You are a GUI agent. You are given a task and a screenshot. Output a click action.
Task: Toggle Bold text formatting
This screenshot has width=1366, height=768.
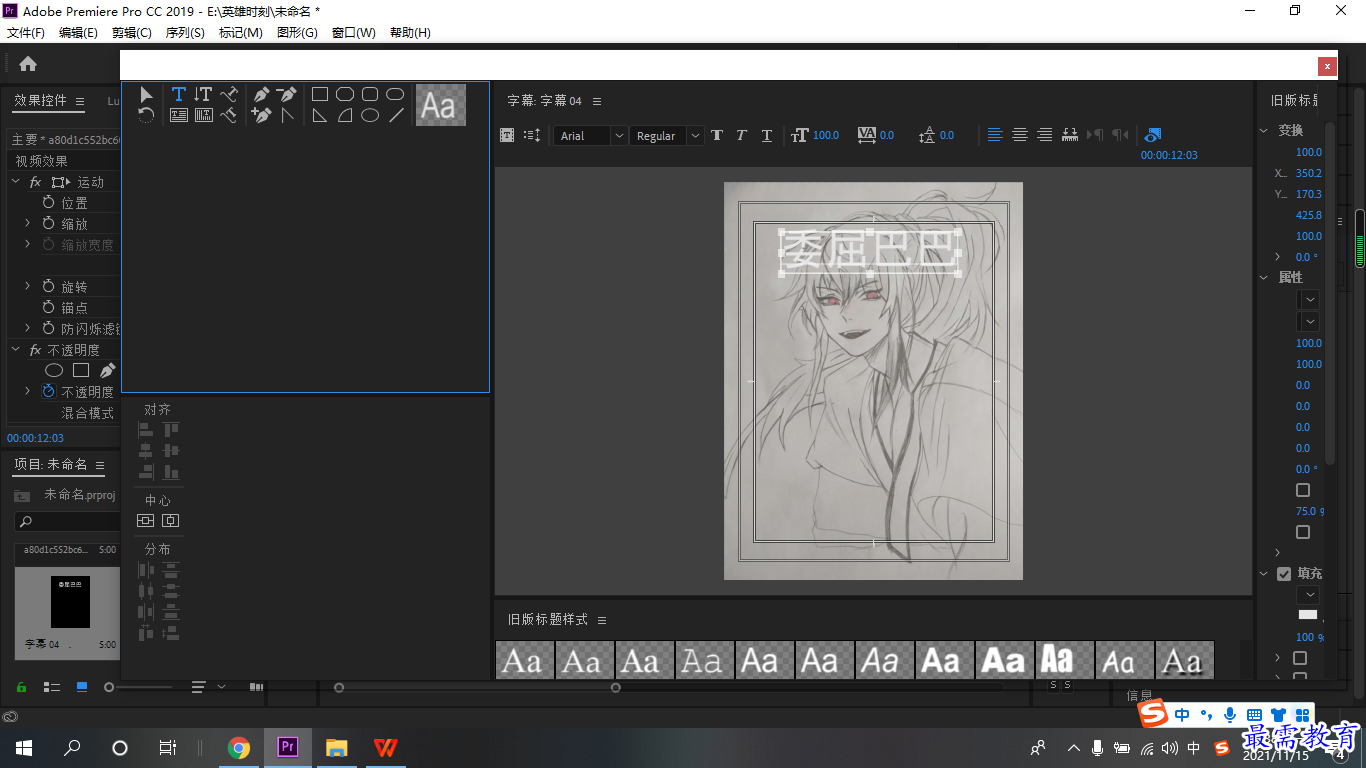[717, 135]
